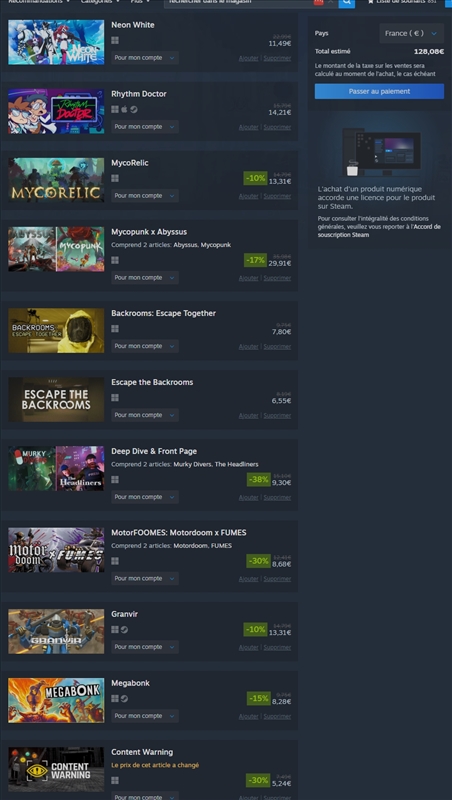452x800 pixels.
Task: Click the Windows platform icon under Neon White
Action: (115, 40)
